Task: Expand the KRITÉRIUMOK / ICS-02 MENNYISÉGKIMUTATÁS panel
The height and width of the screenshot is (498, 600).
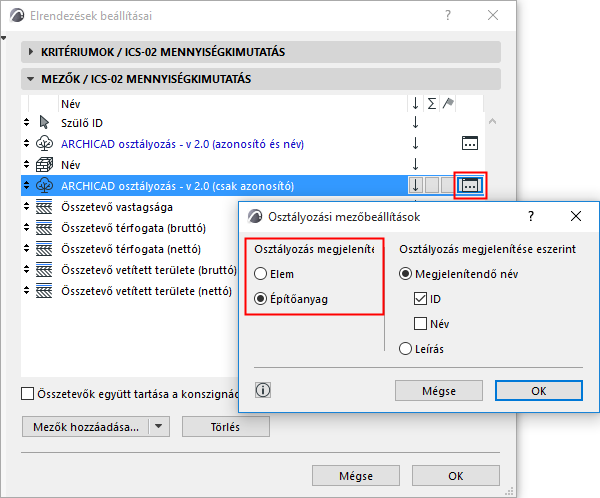Action: pyautogui.click(x=31, y=52)
